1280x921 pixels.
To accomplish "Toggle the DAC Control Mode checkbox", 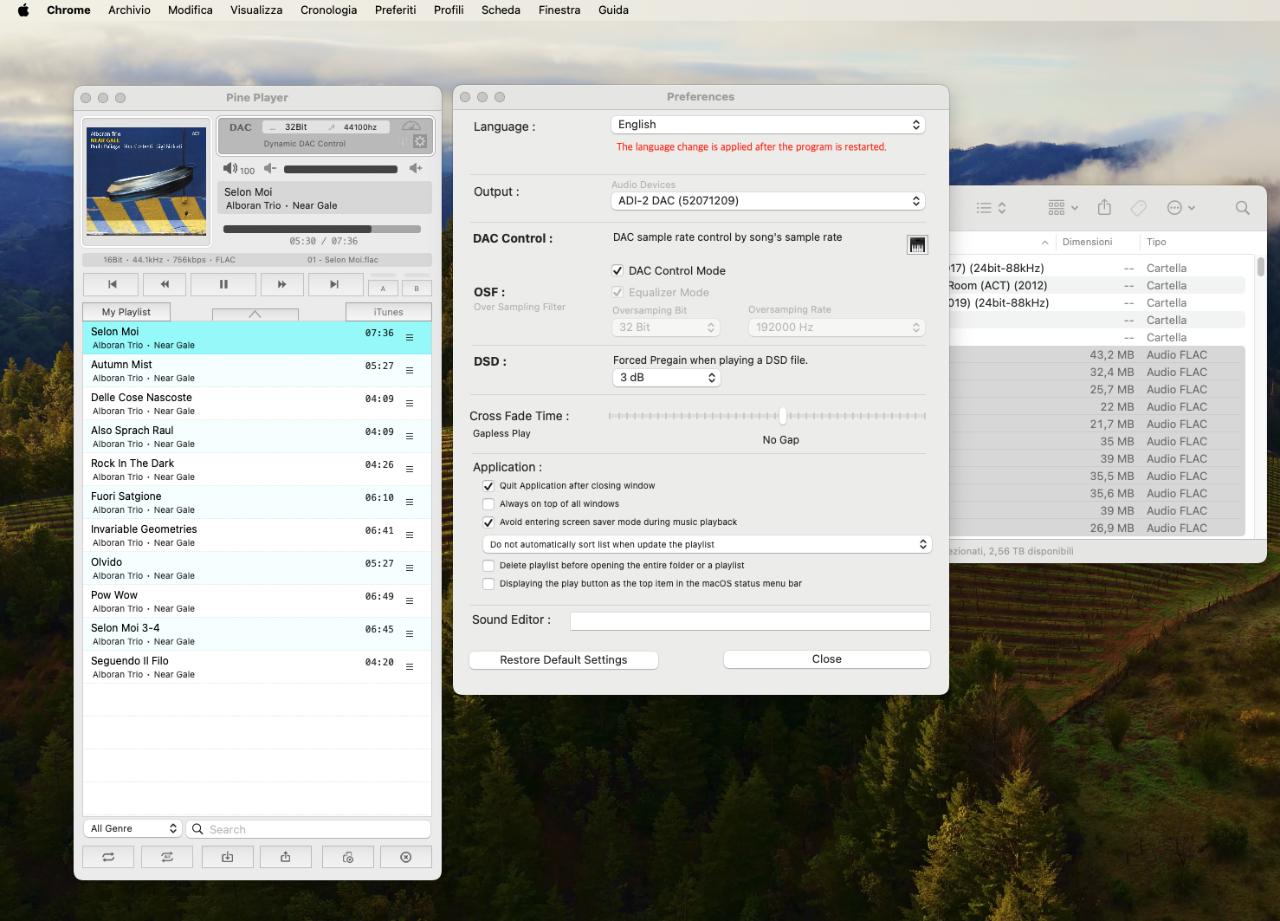I will point(618,271).
